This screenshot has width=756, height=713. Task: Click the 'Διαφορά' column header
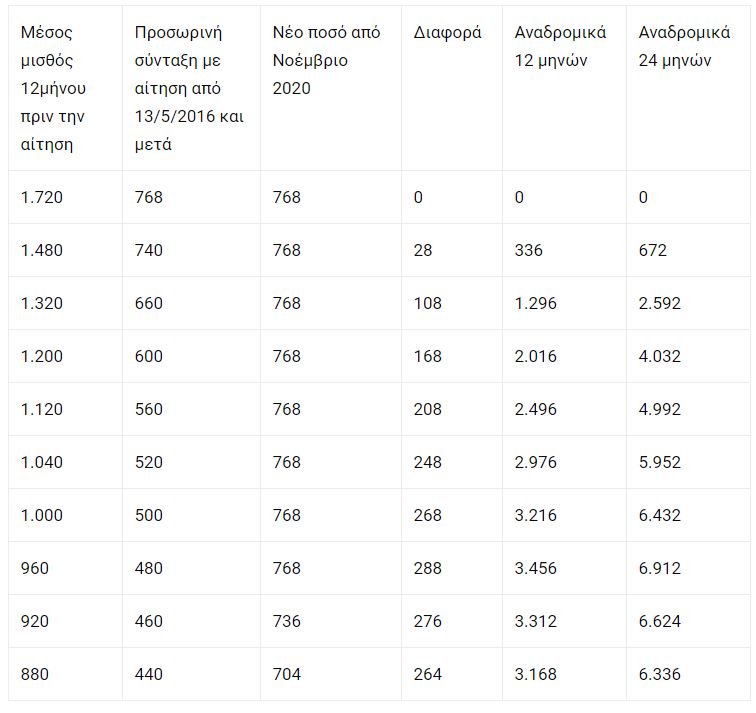[x=447, y=33]
